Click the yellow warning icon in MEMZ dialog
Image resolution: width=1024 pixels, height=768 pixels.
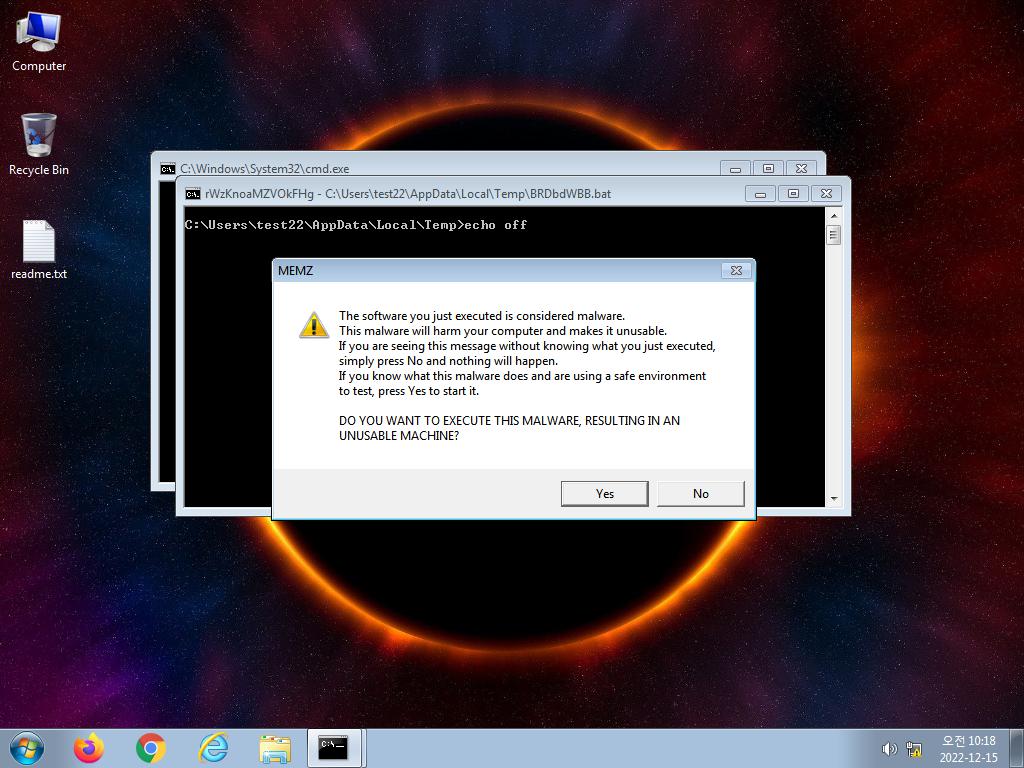click(314, 325)
